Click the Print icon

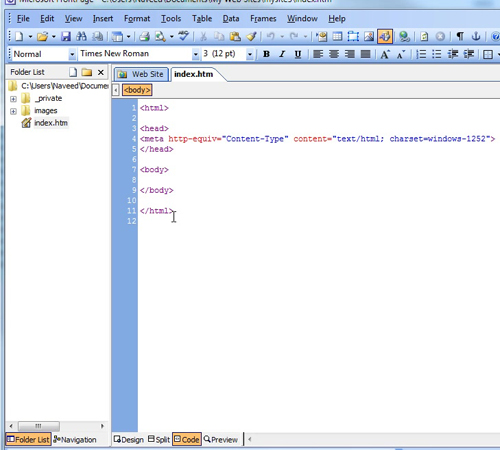(x=144, y=36)
